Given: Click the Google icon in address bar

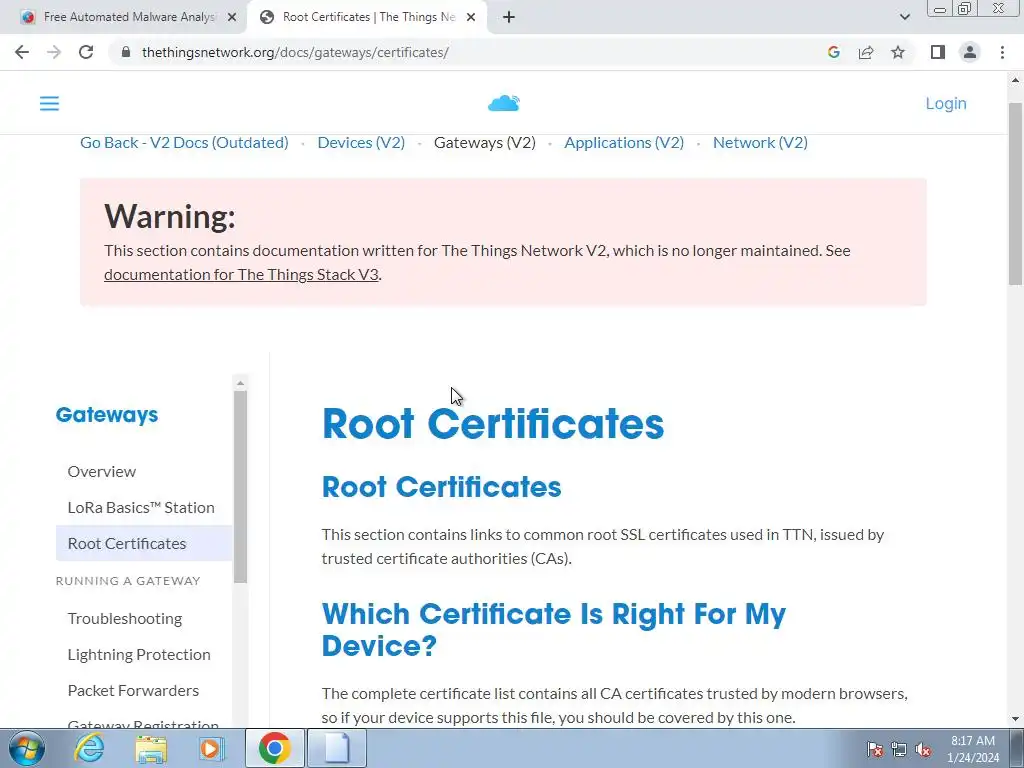Looking at the screenshot, I should coord(833,52).
